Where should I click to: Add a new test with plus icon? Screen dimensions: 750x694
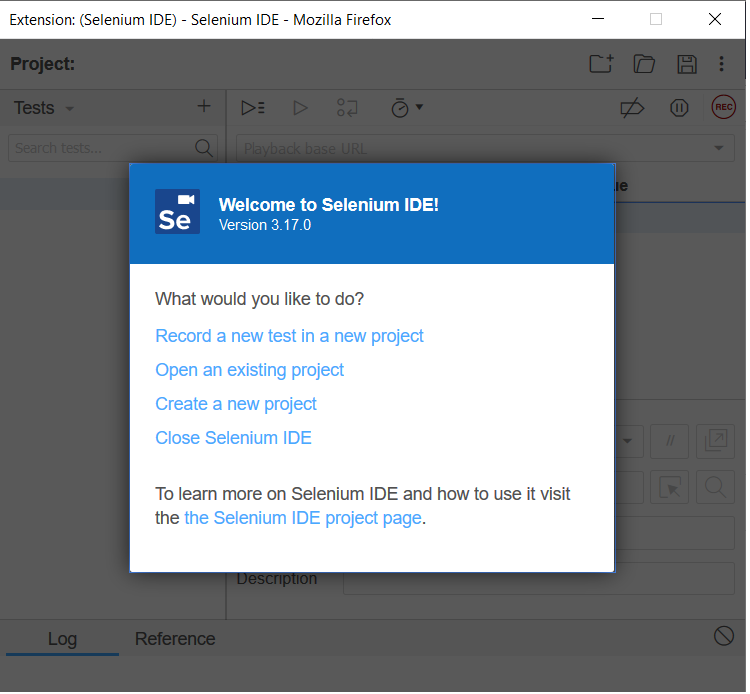coord(204,106)
